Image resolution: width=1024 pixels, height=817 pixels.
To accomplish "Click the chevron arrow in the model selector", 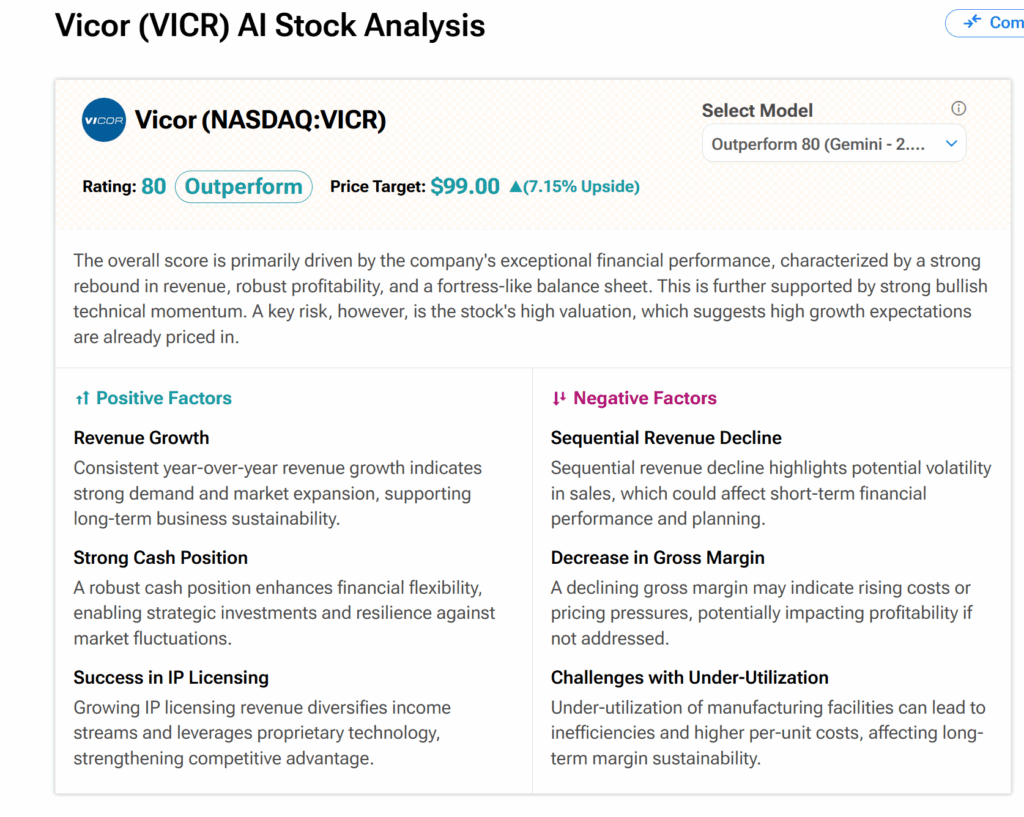I will pyautogui.click(x=951, y=144).
